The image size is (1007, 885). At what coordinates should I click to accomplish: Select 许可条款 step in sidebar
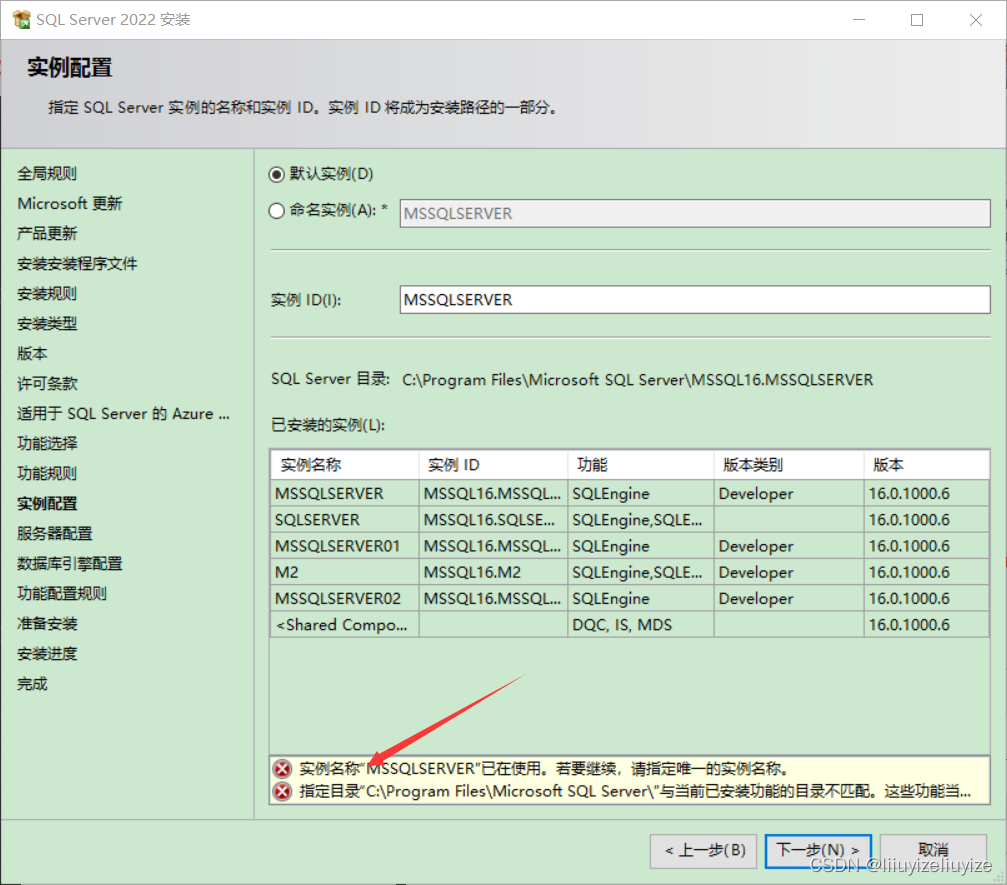pyautogui.click(x=47, y=384)
